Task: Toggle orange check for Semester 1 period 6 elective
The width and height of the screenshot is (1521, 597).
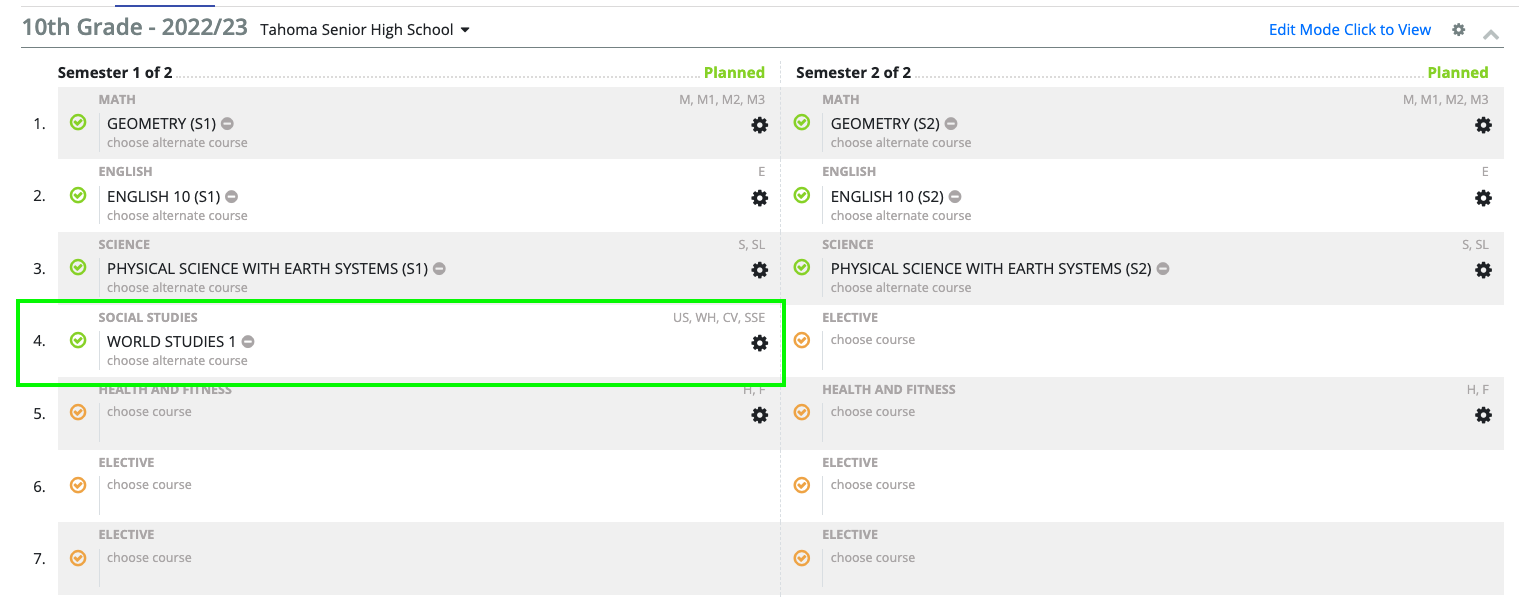Action: tap(78, 485)
